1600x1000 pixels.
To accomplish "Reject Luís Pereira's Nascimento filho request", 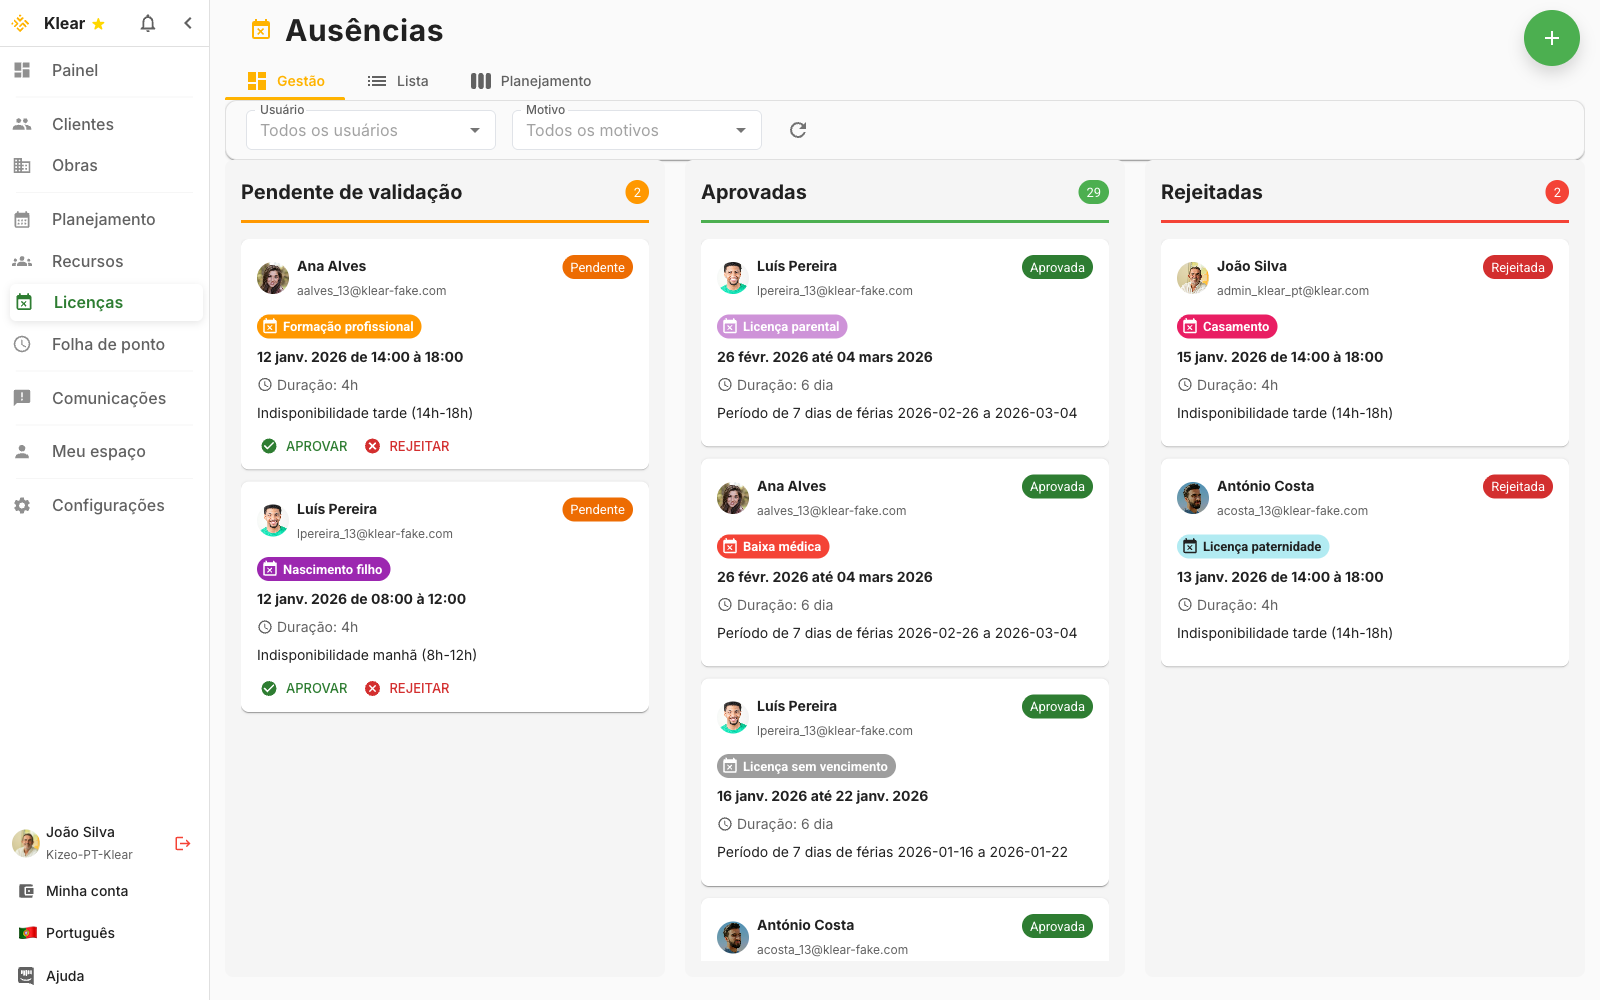I will click(x=408, y=688).
